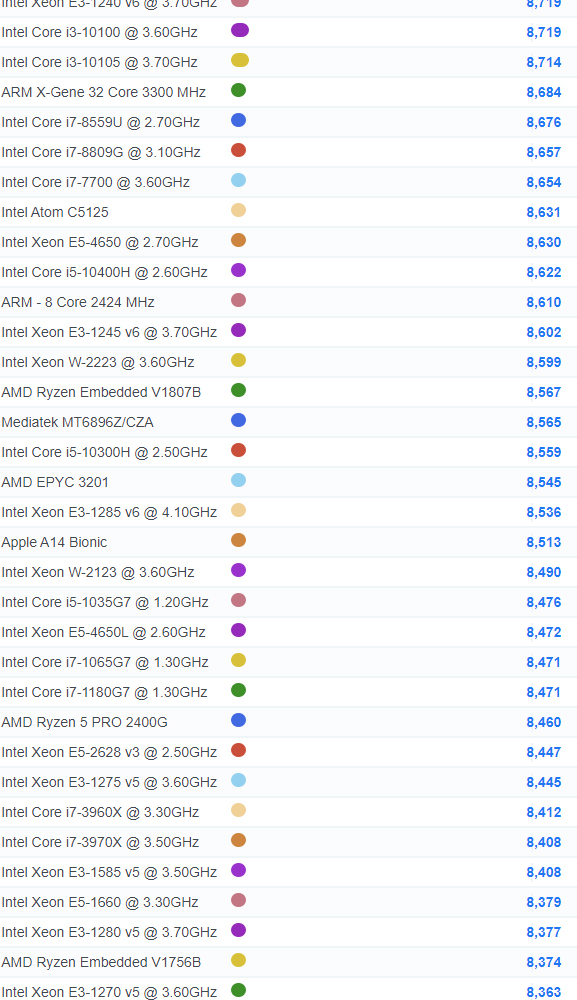Open Intel Xeon E3-1275 v5 @ 3.60GHz
577x1000 pixels.
coord(109,782)
